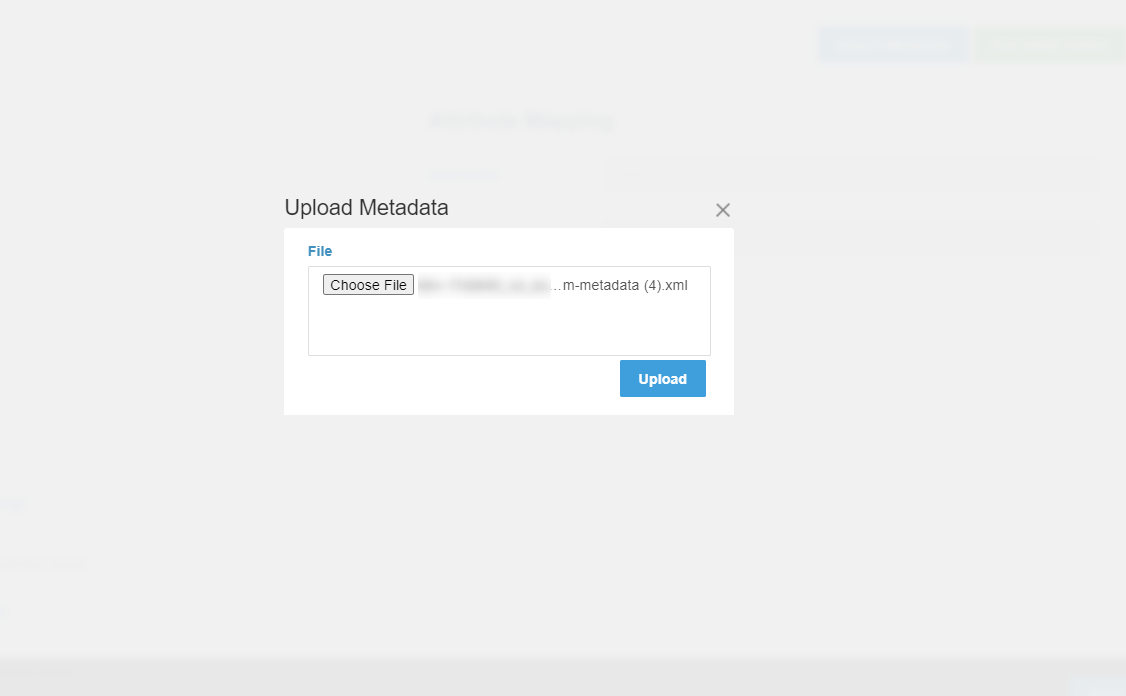Image resolution: width=1126 pixels, height=696 pixels.
Task: Click the white dialog area left of Upload
Action: 450,380
